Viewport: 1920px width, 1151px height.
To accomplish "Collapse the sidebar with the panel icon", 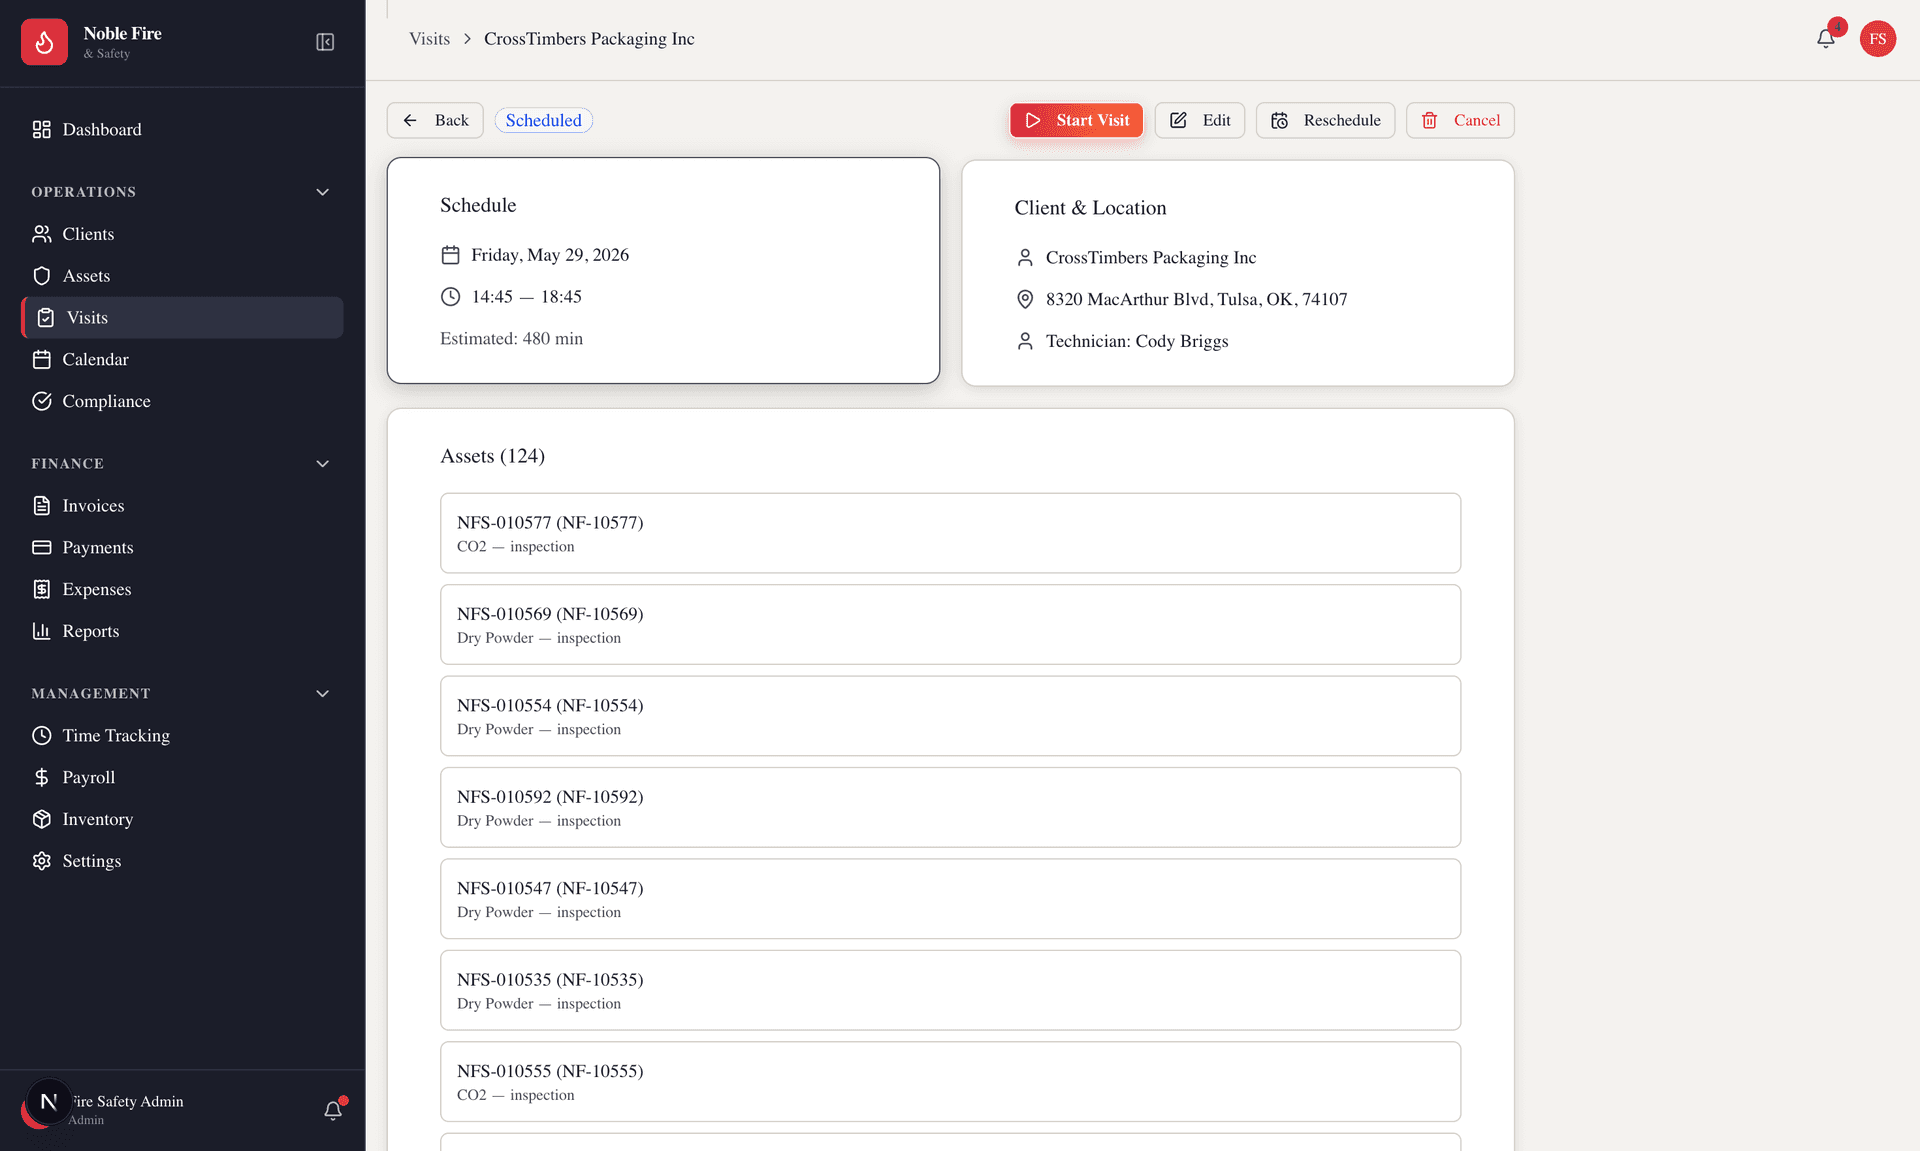I will [324, 42].
